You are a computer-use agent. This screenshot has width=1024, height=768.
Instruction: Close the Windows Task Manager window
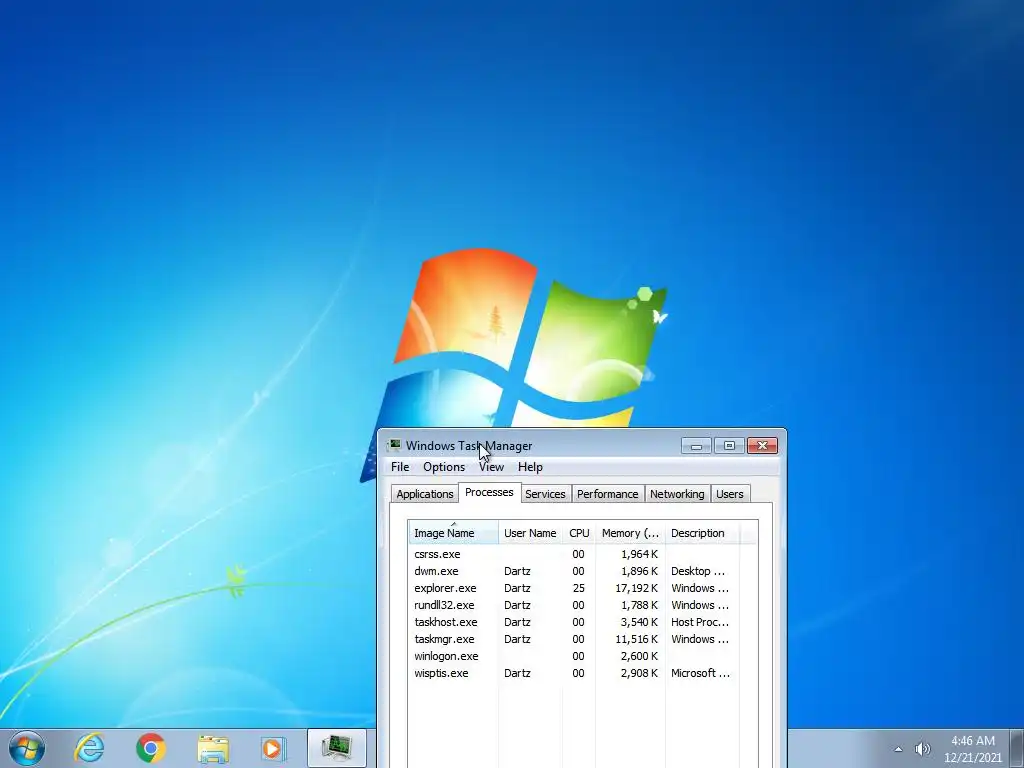tap(762, 445)
